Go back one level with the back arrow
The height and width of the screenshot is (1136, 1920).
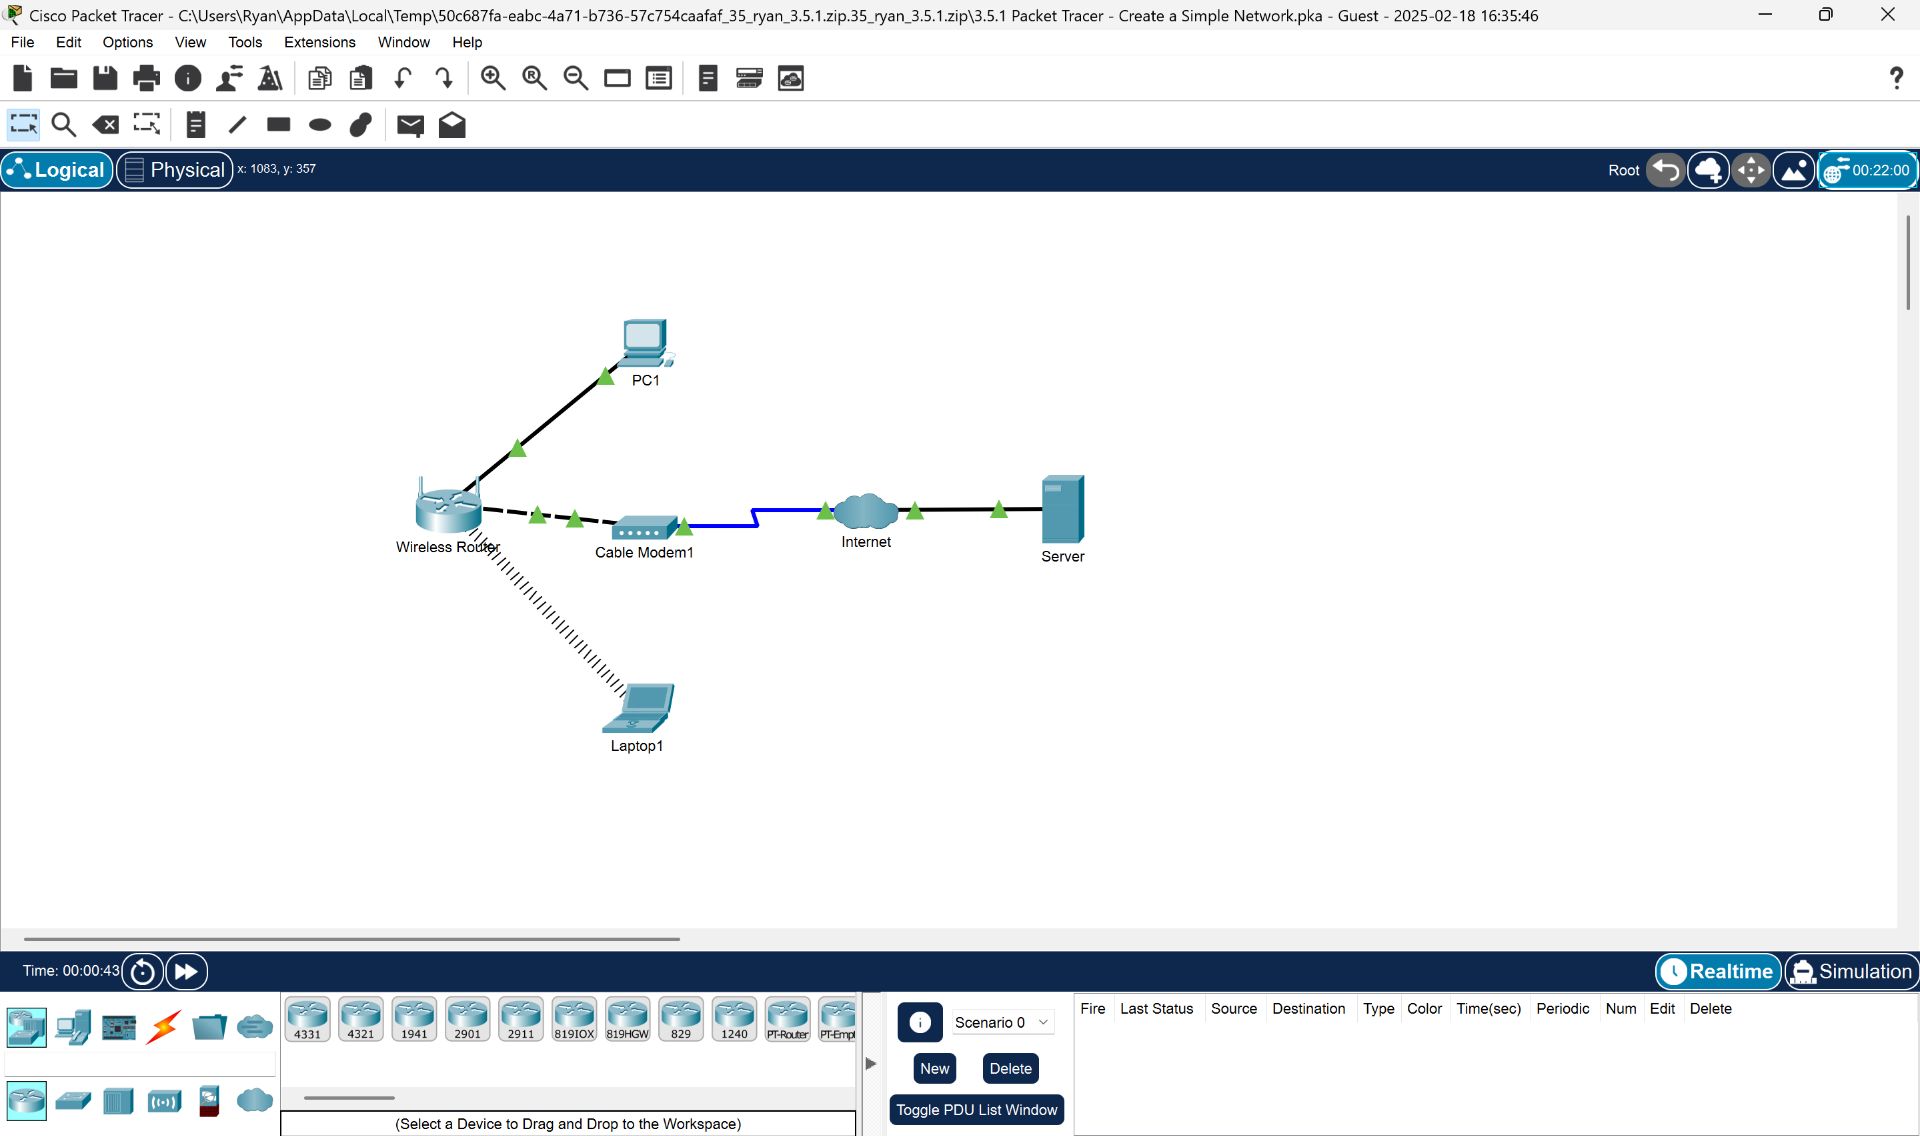tap(1666, 170)
